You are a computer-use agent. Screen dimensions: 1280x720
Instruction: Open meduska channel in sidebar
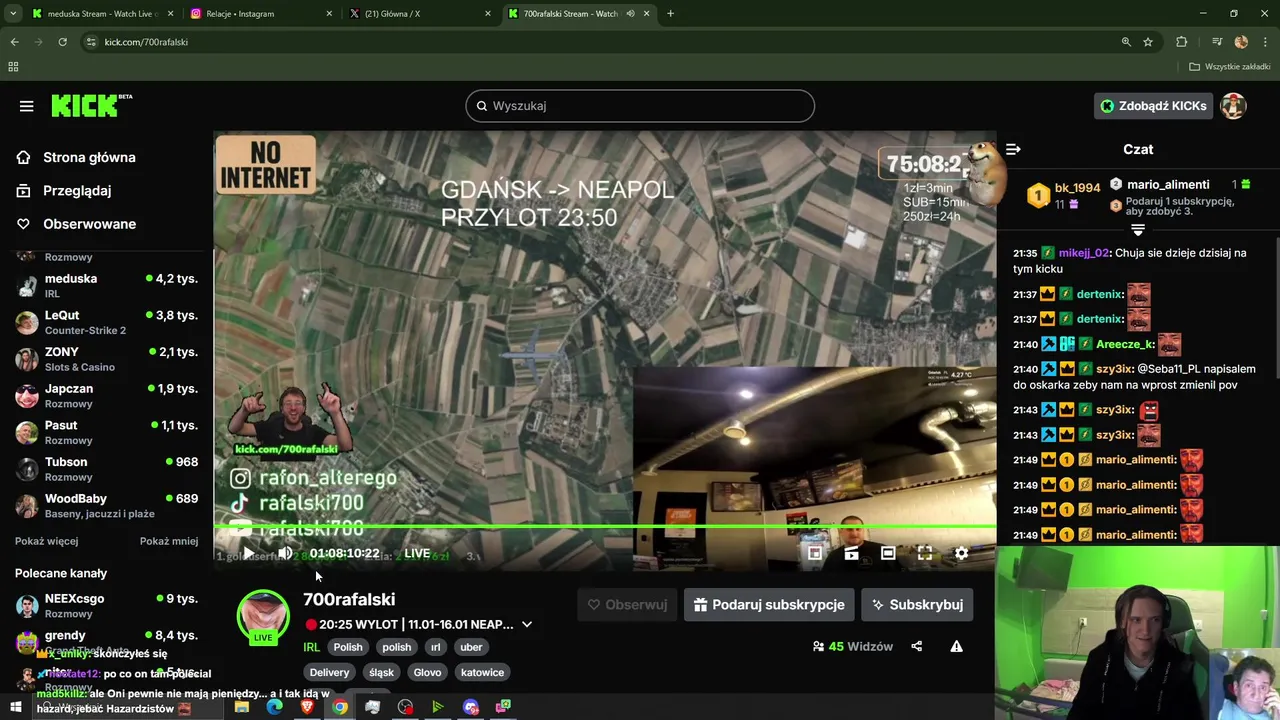click(107, 285)
